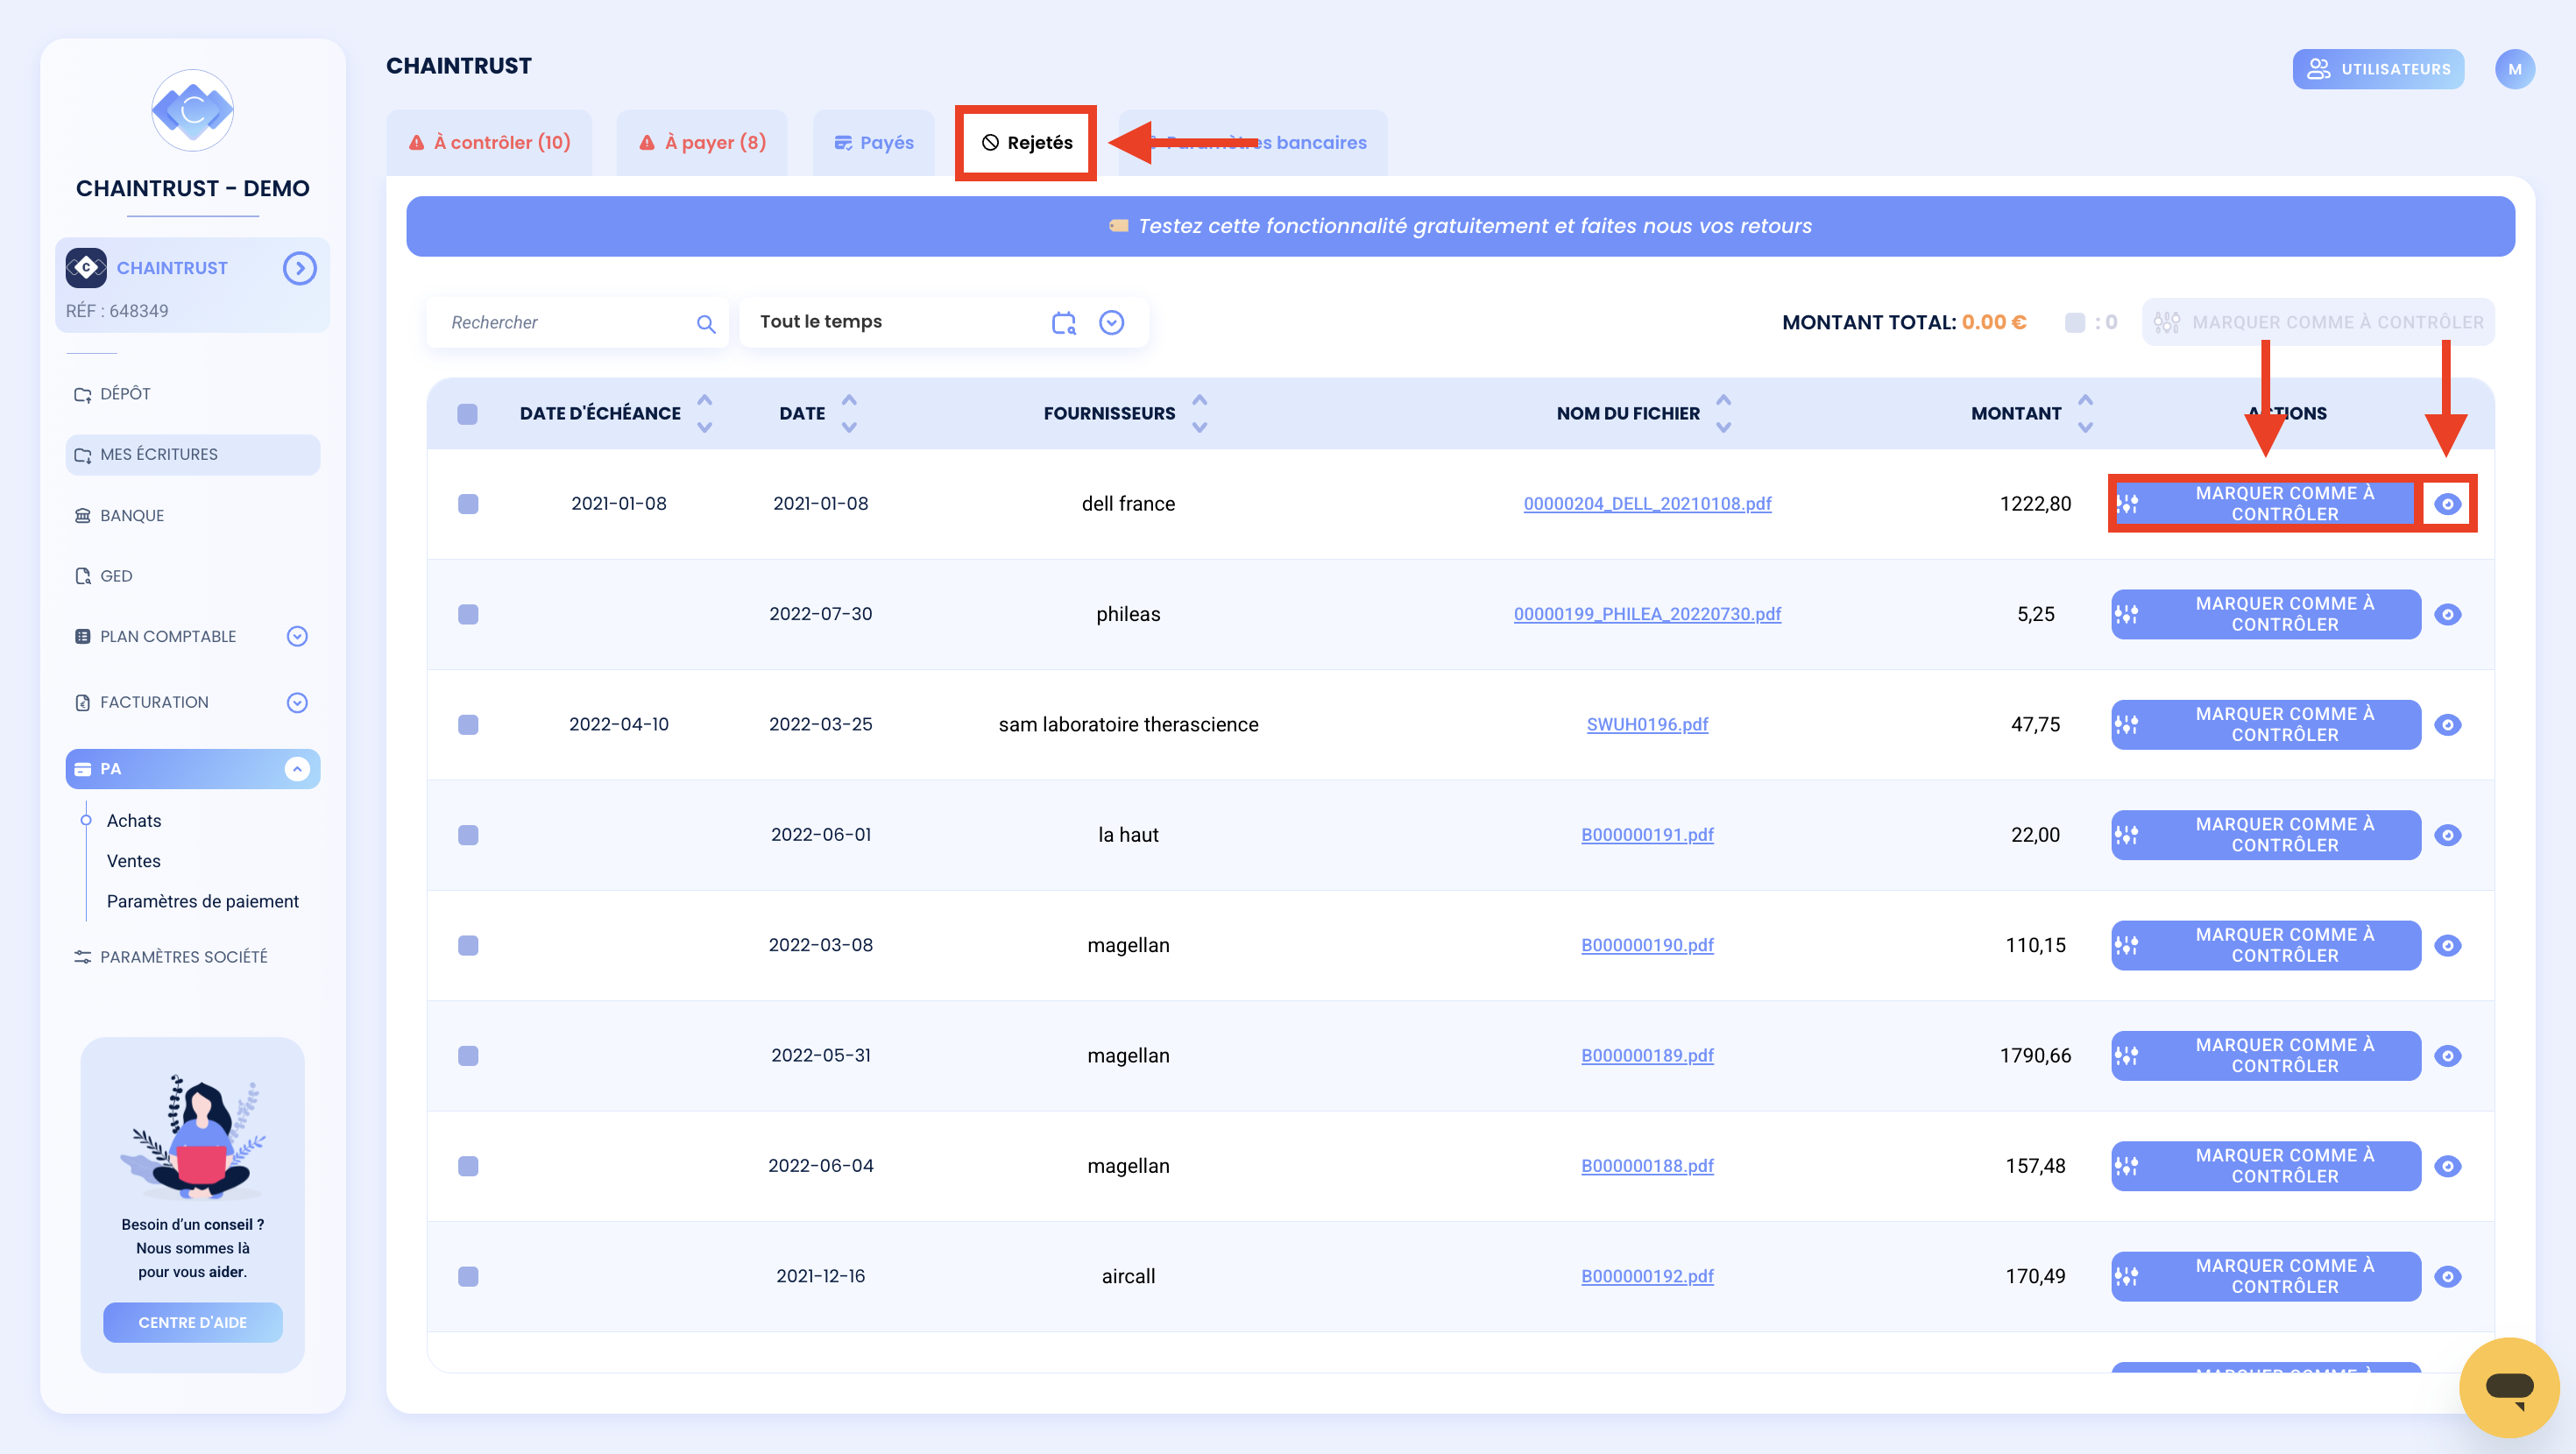The width and height of the screenshot is (2576, 1454).
Task: Open Paramètres de paiement under PA
Action: 203,901
